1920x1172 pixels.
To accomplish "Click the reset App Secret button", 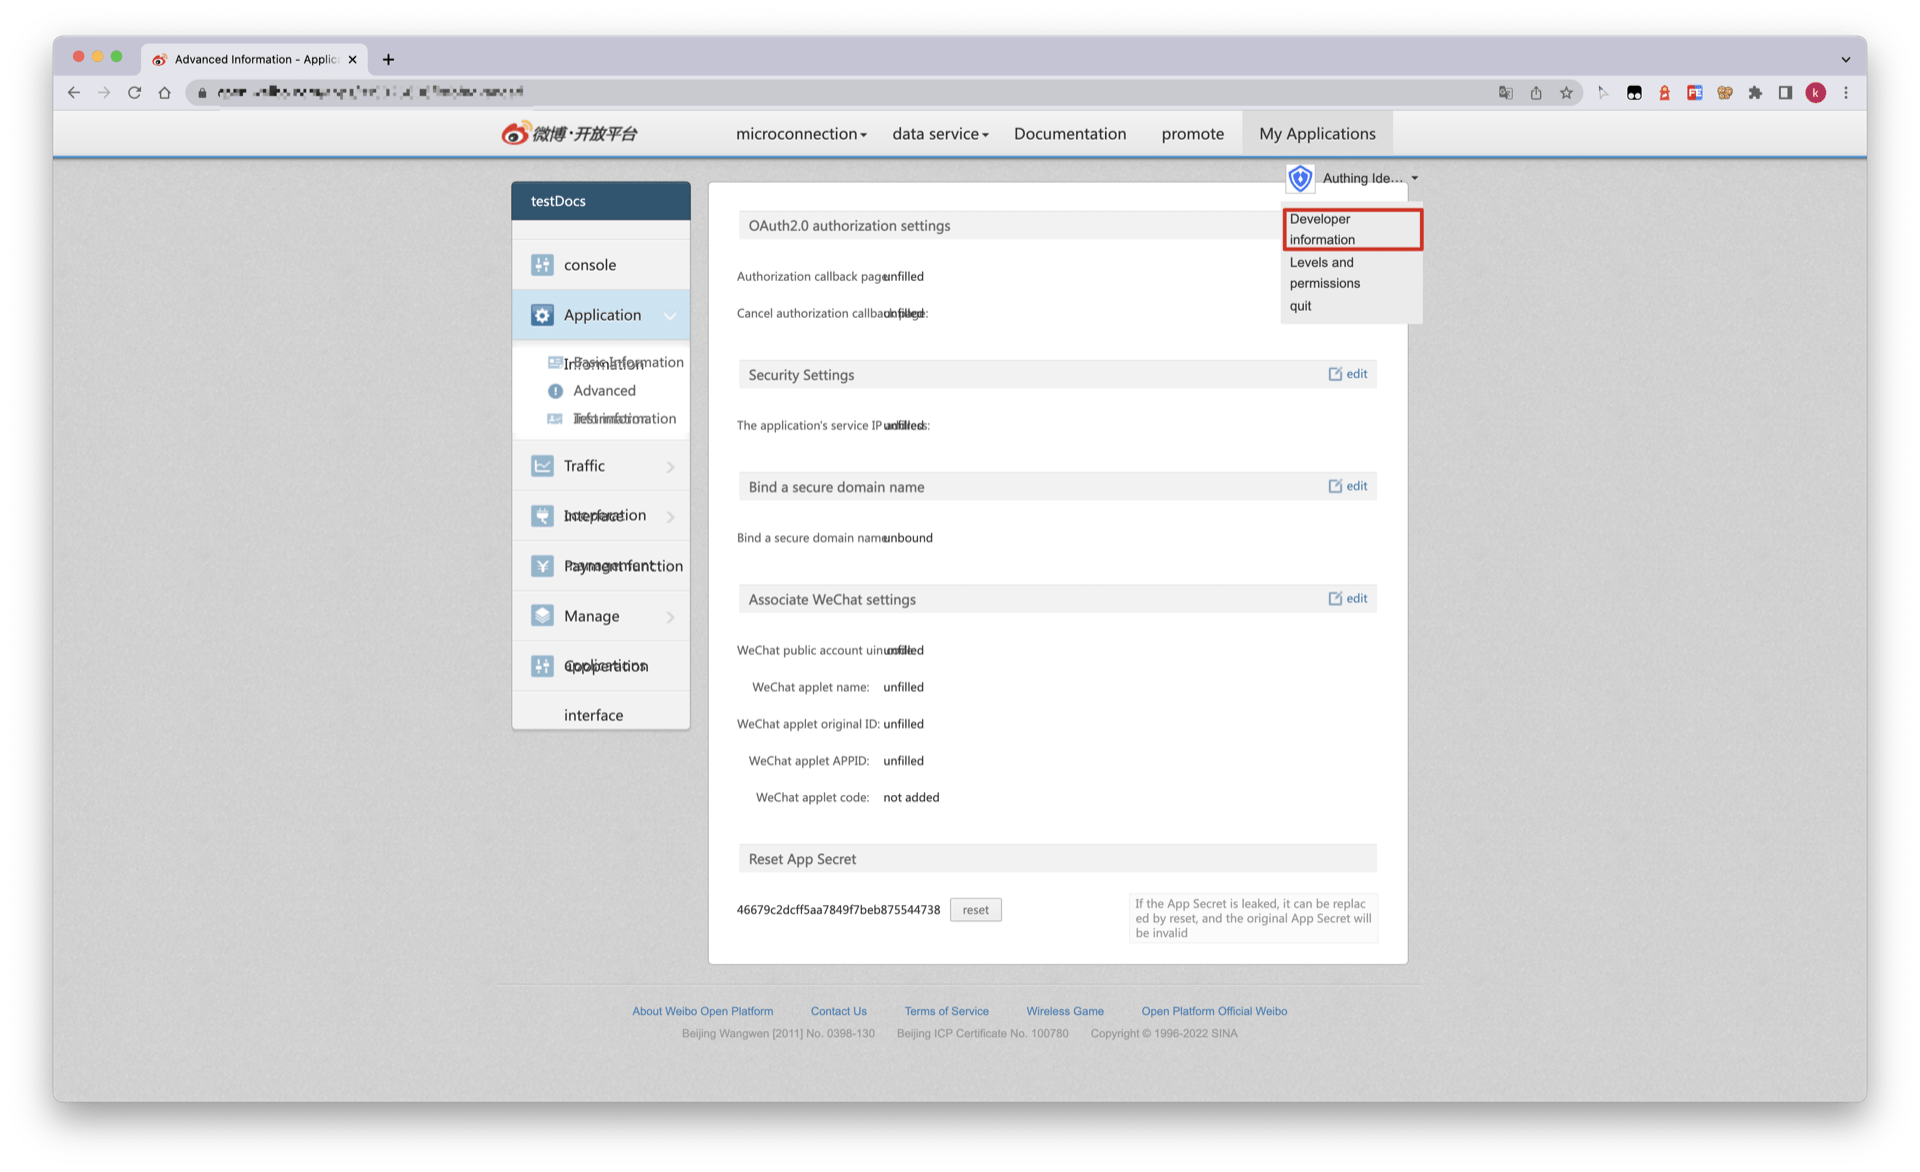I will 975,910.
